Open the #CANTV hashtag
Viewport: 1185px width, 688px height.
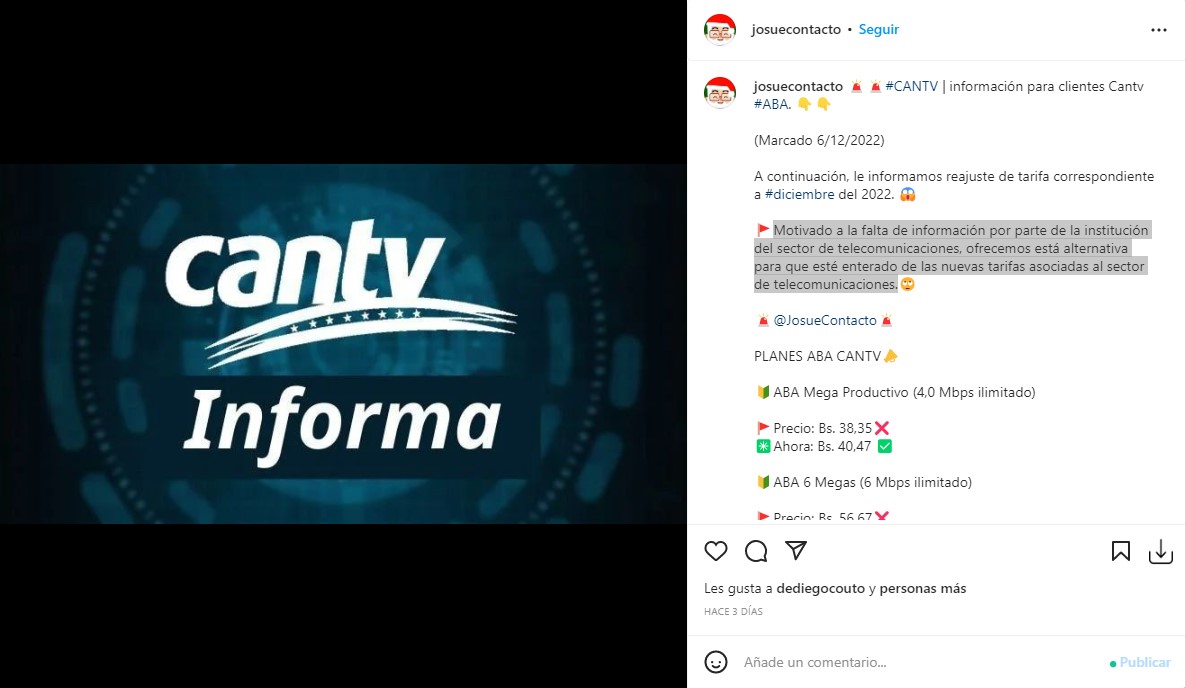(x=911, y=86)
